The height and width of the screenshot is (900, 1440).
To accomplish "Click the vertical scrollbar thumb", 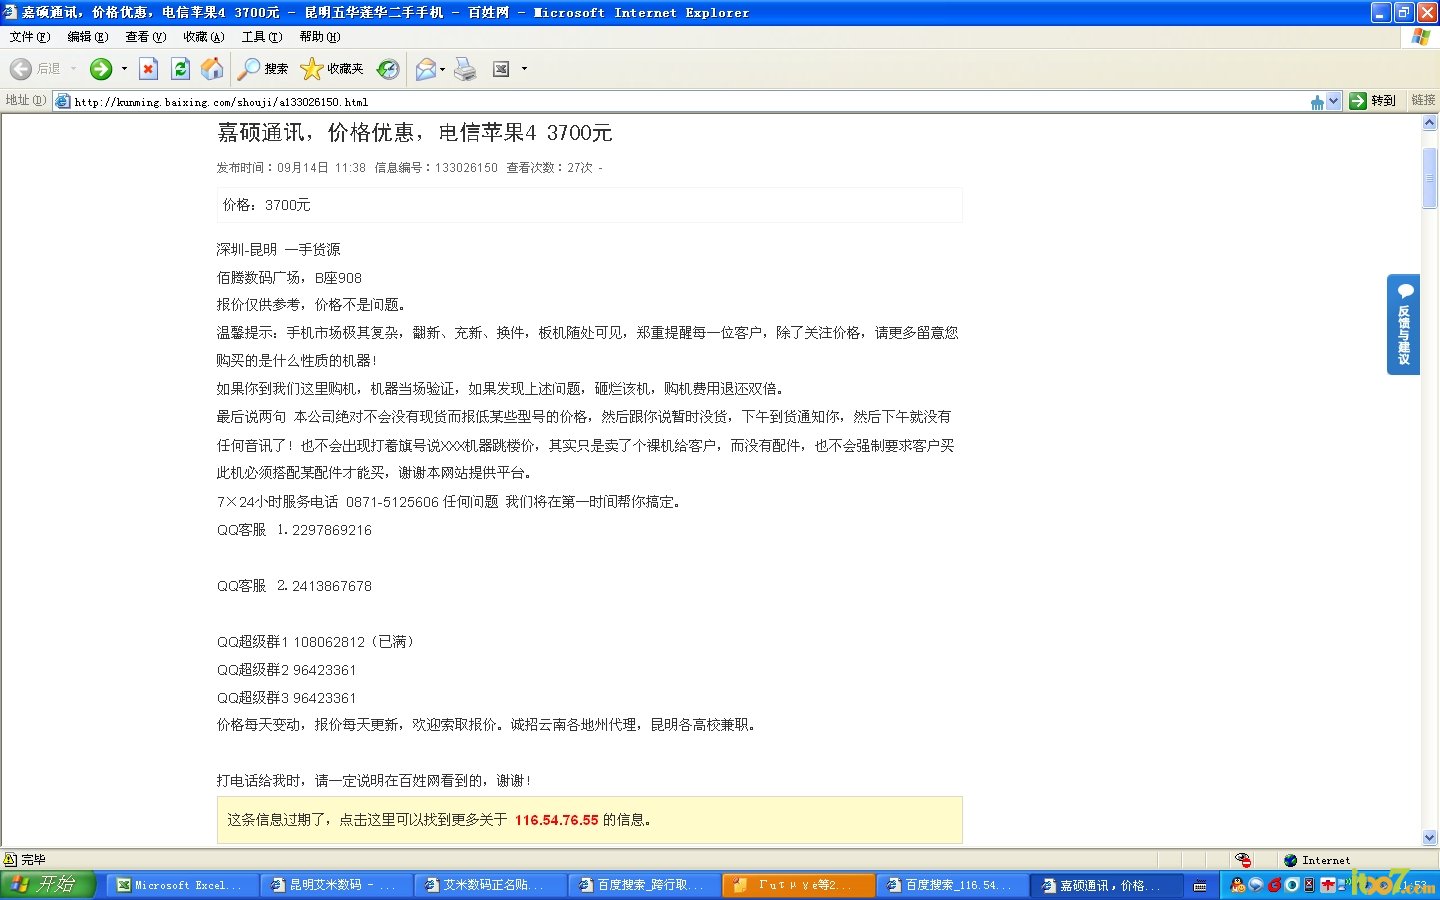I will 1429,178.
